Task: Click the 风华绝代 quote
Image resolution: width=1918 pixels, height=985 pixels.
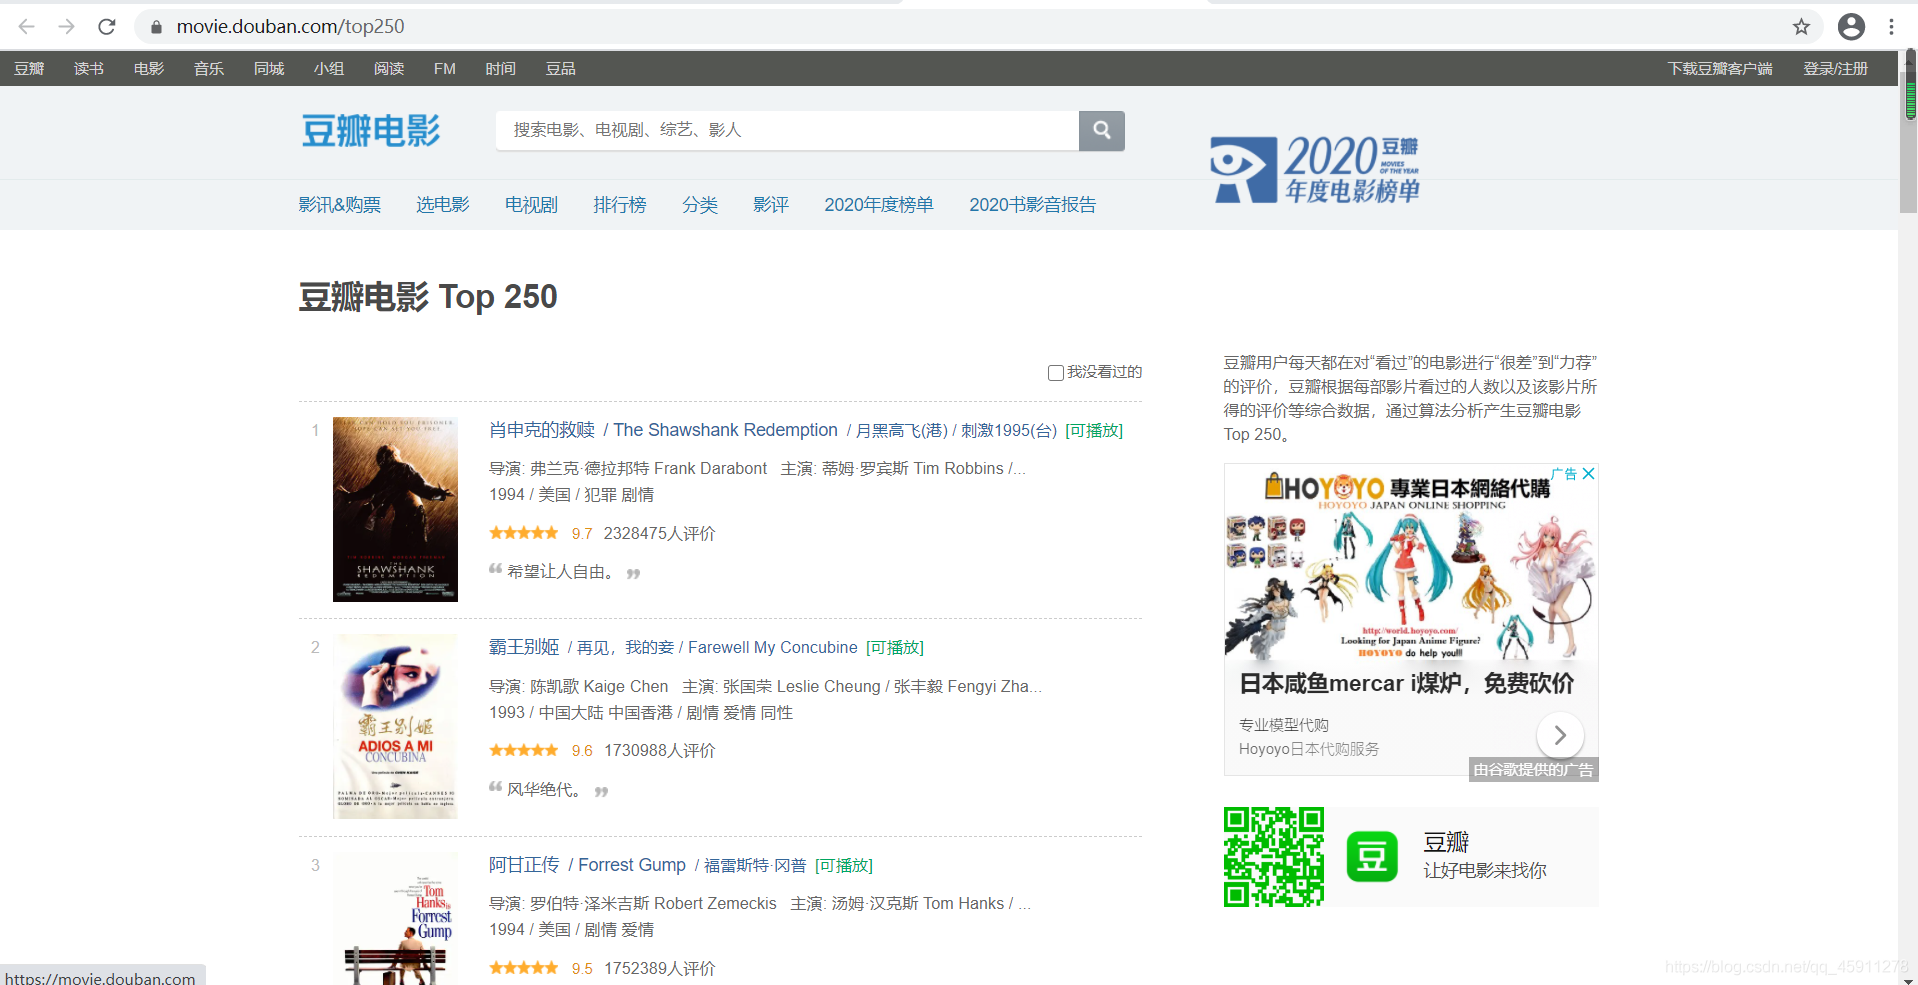Action: click(543, 790)
